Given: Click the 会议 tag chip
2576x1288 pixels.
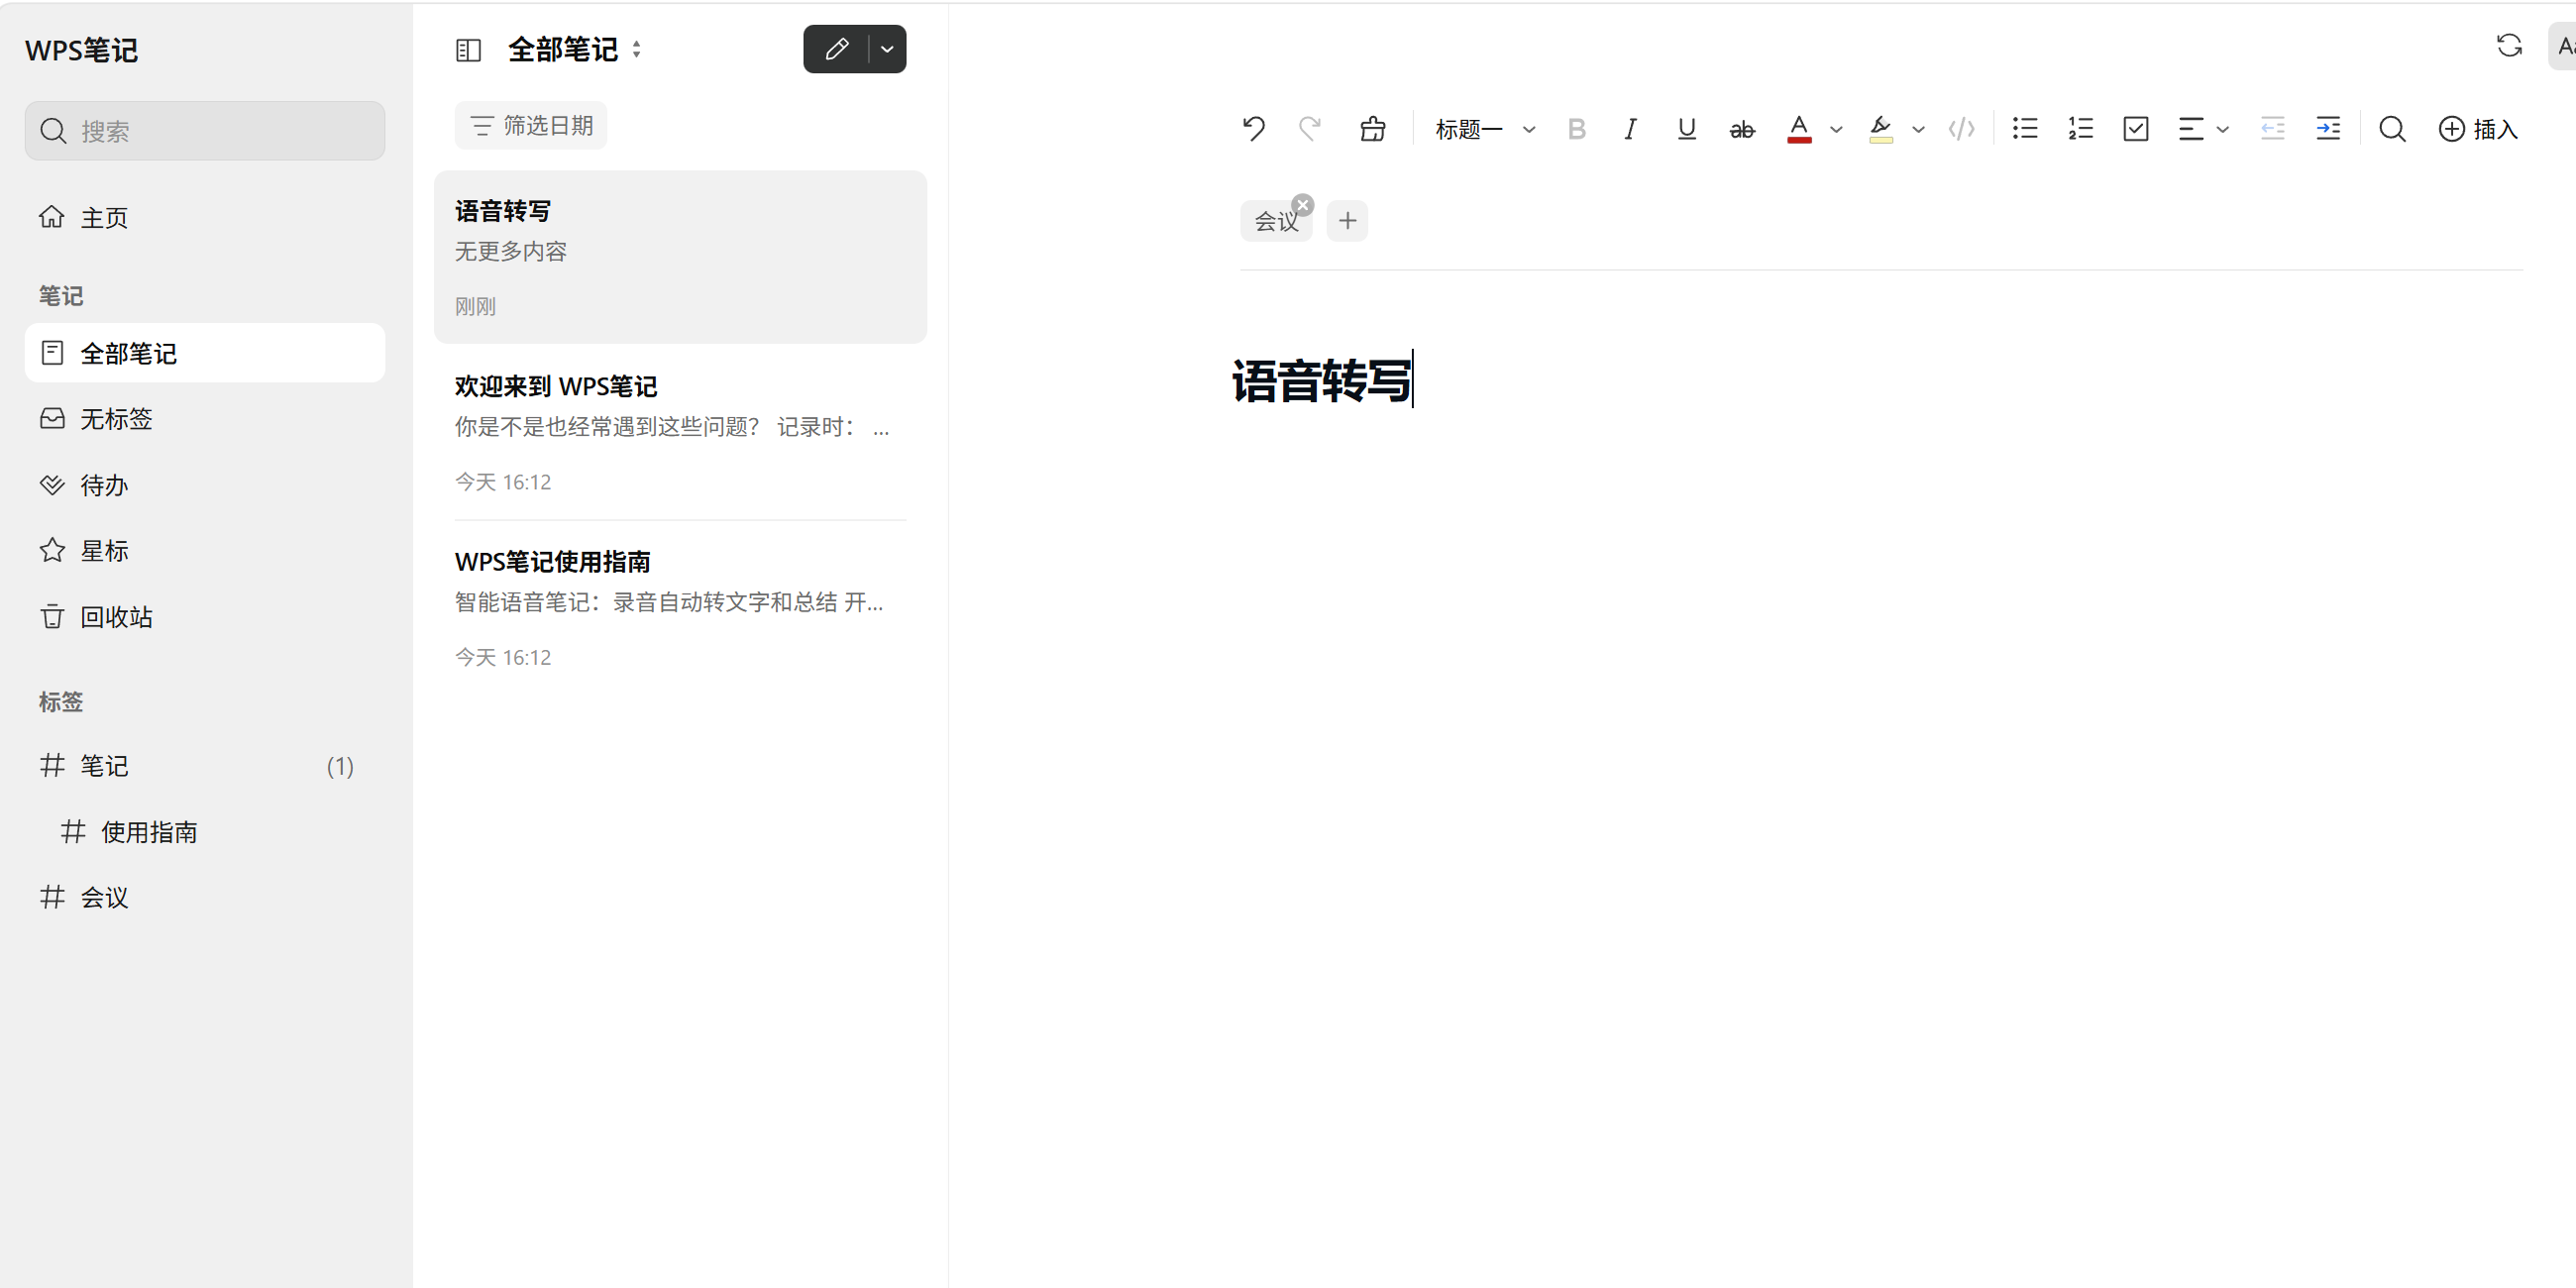Looking at the screenshot, I should pyautogui.click(x=1276, y=222).
